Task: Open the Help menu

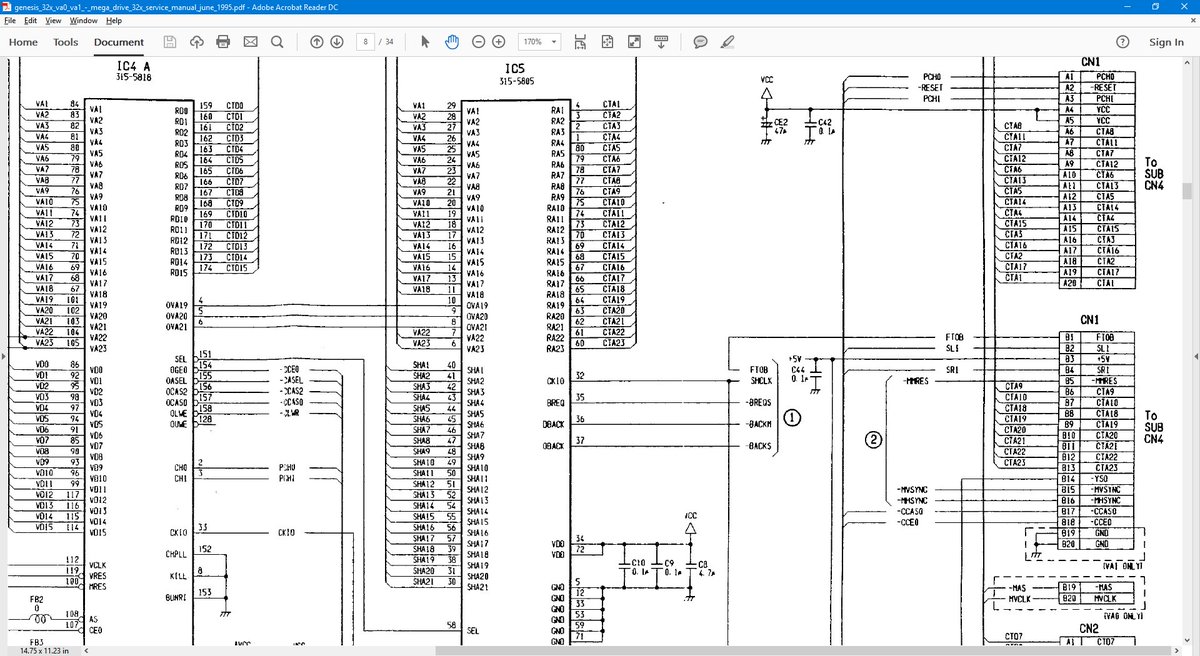Action: (x=114, y=20)
